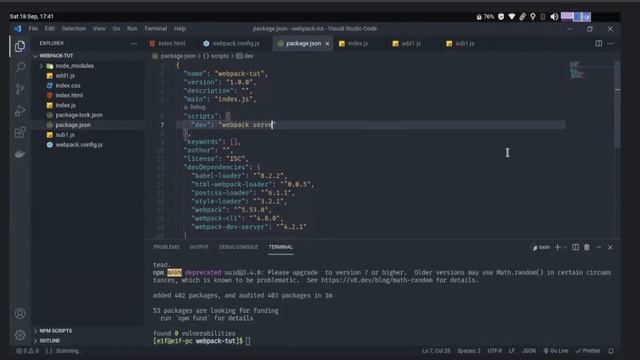
Task: Click Go Live in status bar
Action: [556, 351]
